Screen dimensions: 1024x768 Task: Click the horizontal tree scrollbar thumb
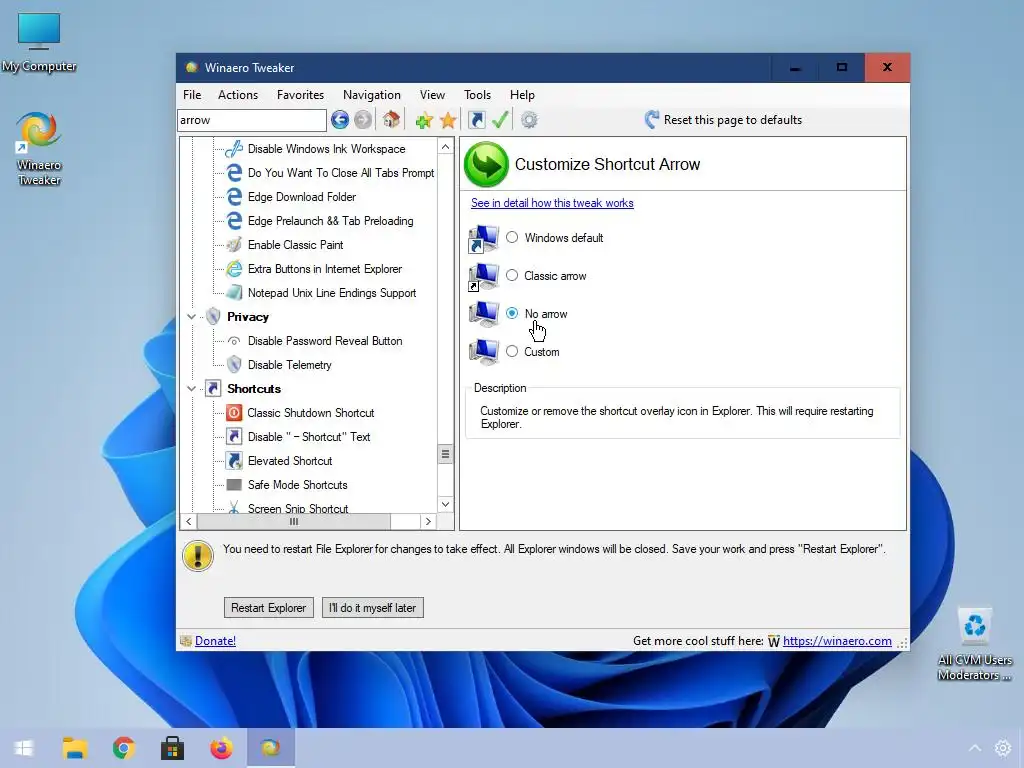pyautogui.click(x=294, y=521)
